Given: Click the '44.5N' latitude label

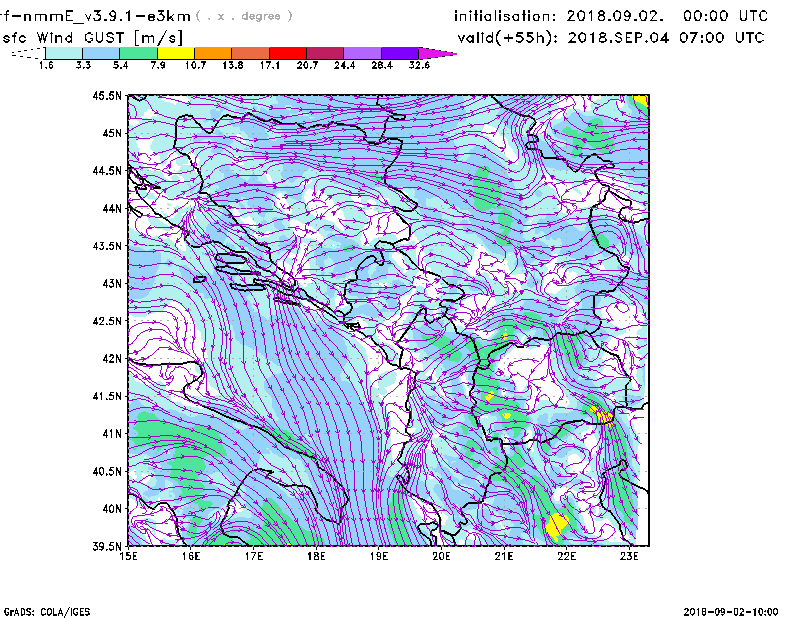Looking at the screenshot, I should (x=107, y=170).
